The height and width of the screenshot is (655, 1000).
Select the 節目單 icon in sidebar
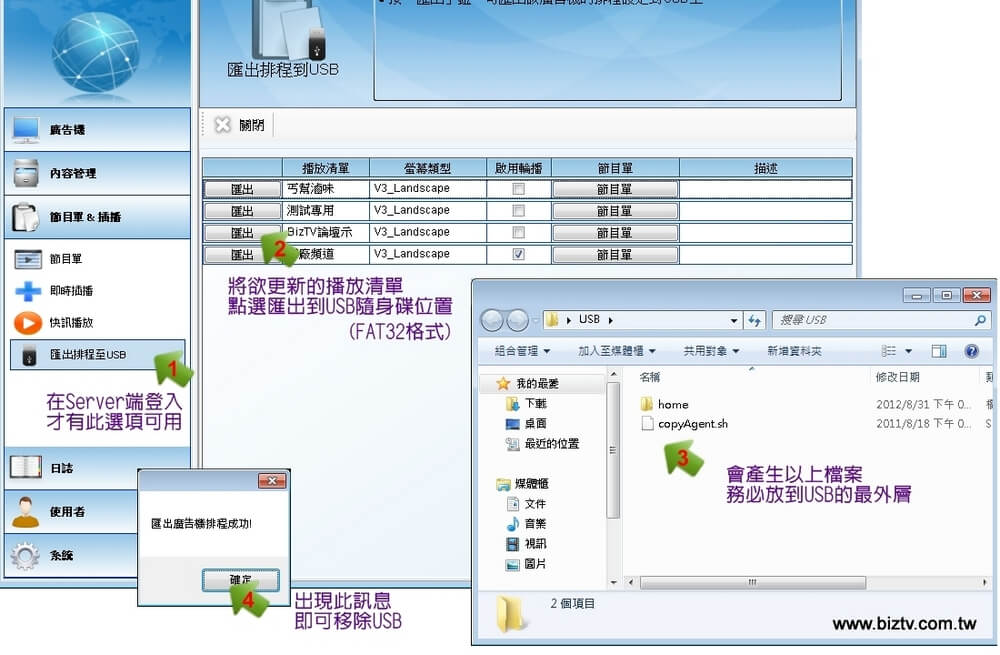click(x=27, y=259)
